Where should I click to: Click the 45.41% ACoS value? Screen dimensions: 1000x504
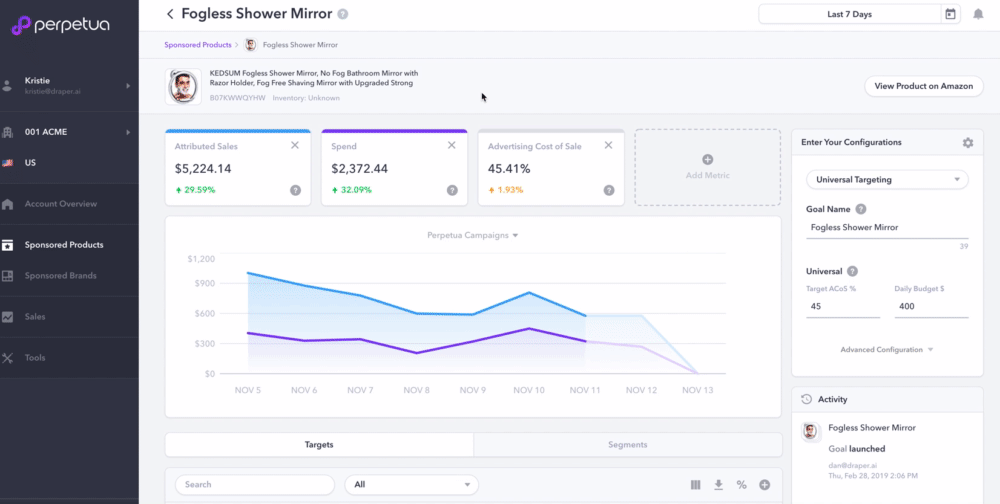(x=510, y=169)
